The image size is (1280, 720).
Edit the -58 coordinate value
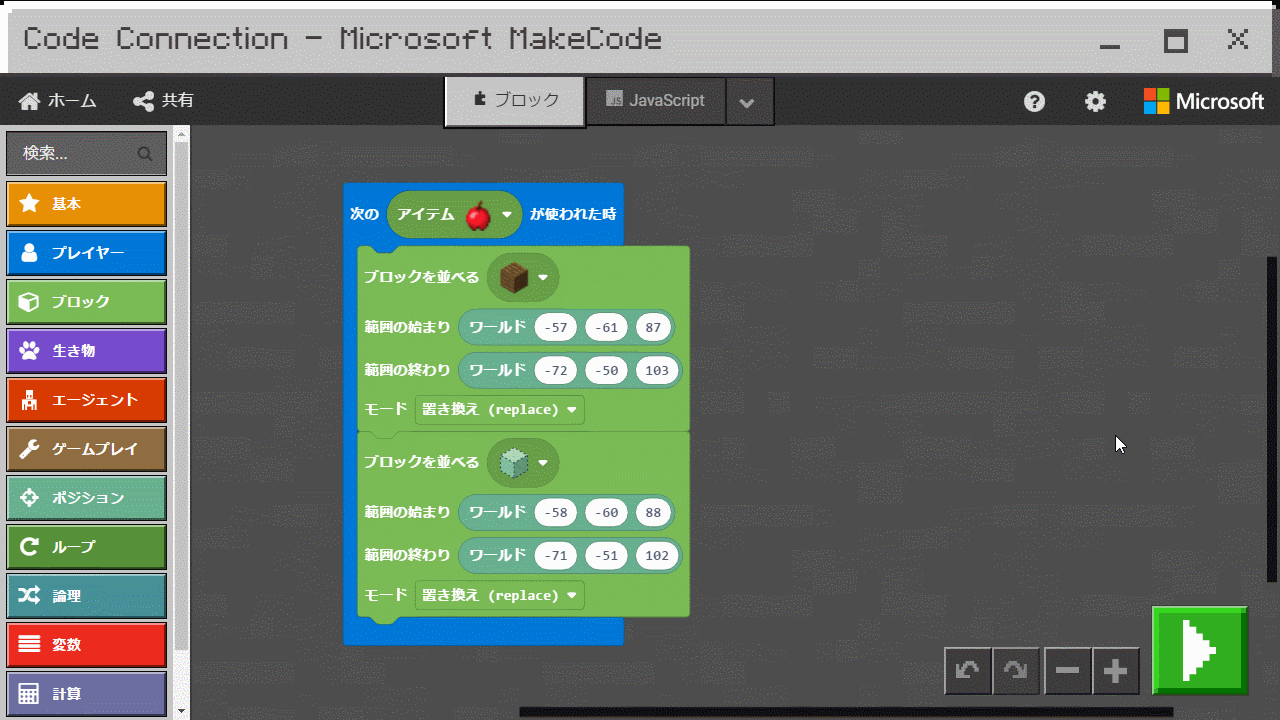557,513
